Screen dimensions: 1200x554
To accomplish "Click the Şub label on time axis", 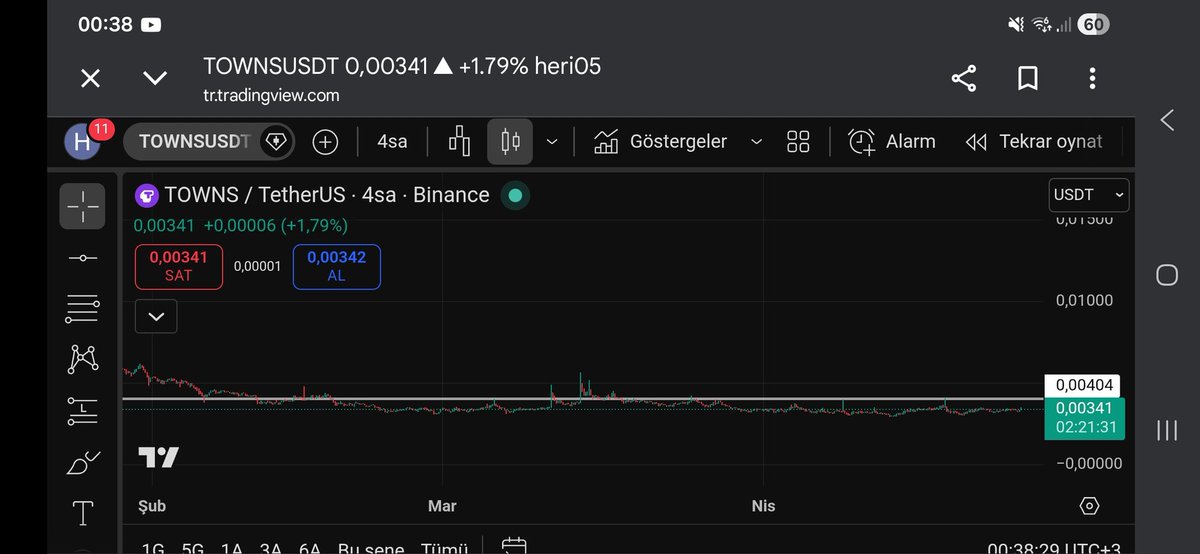I will [x=151, y=506].
